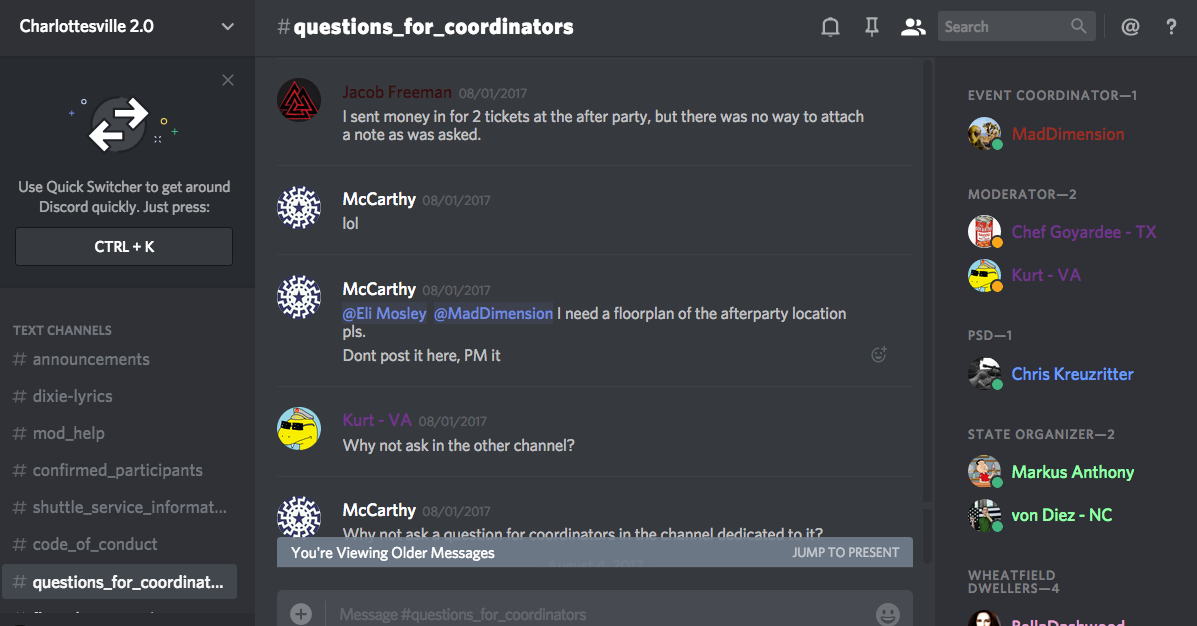This screenshot has width=1197, height=626.
Task: Type in the message input box
Action: click(600, 614)
